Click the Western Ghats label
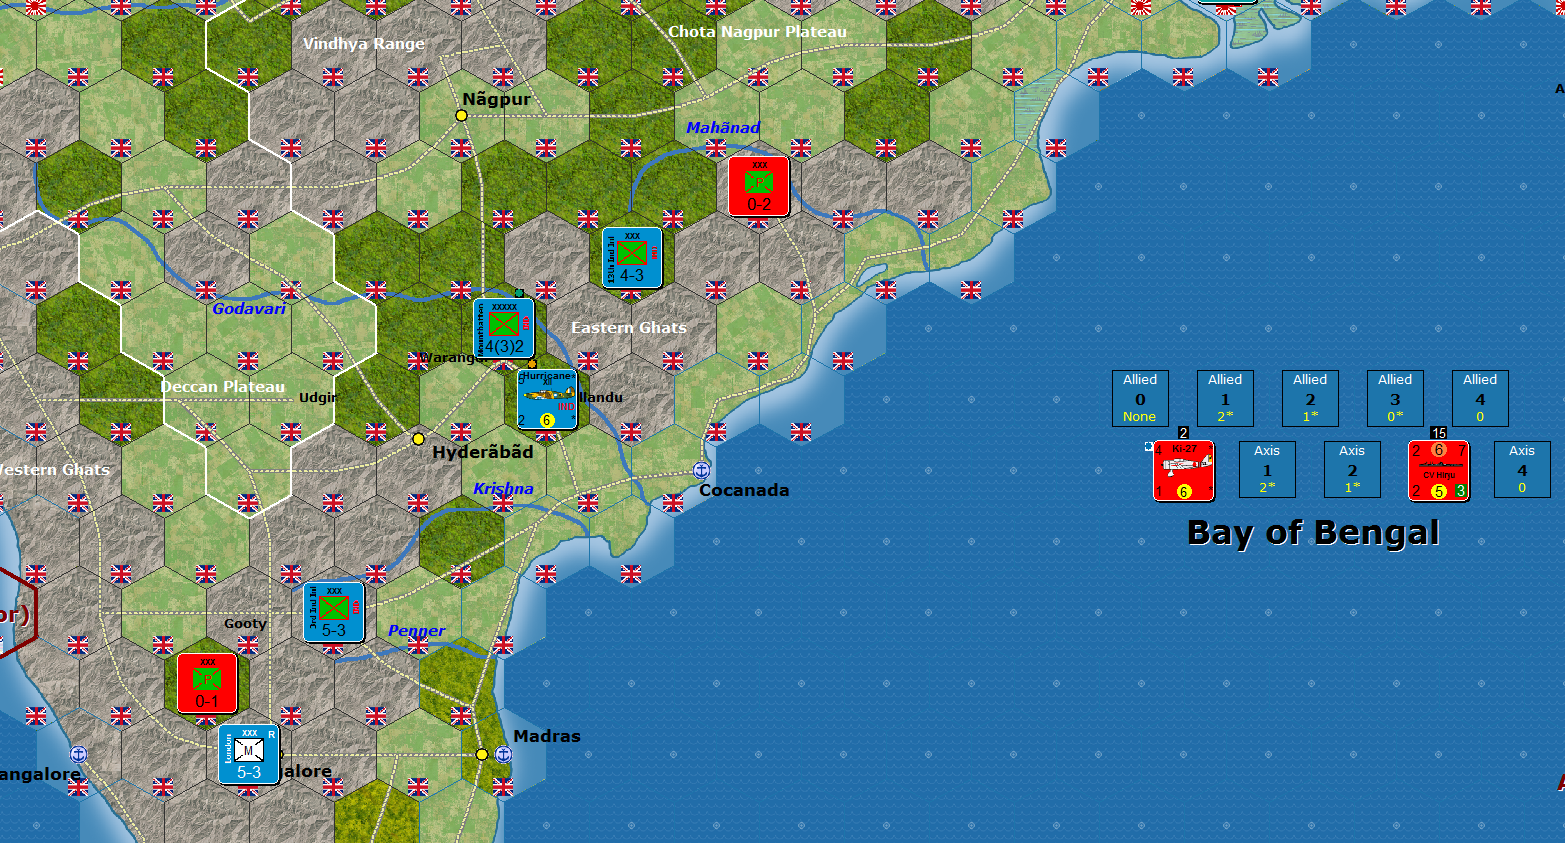 pos(55,470)
